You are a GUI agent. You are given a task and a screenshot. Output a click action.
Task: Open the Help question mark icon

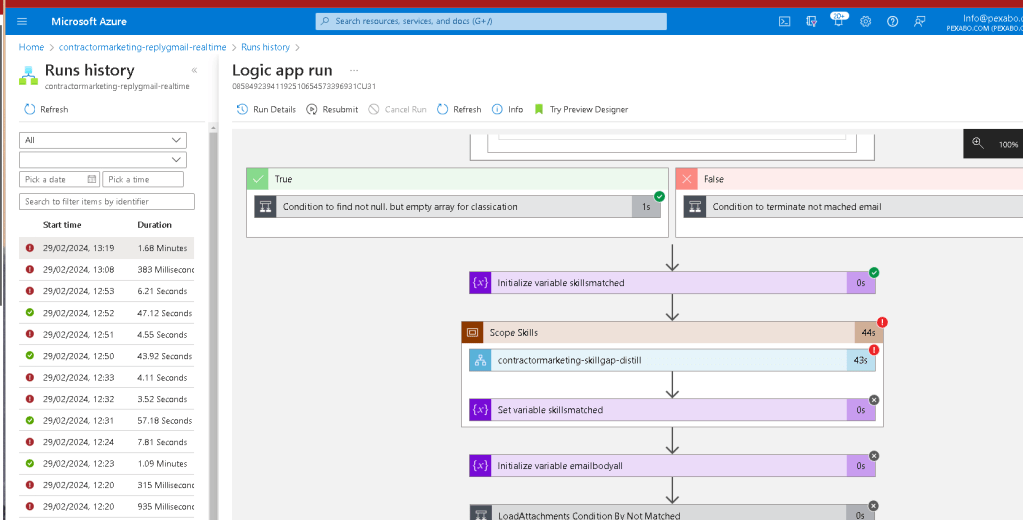[893, 22]
